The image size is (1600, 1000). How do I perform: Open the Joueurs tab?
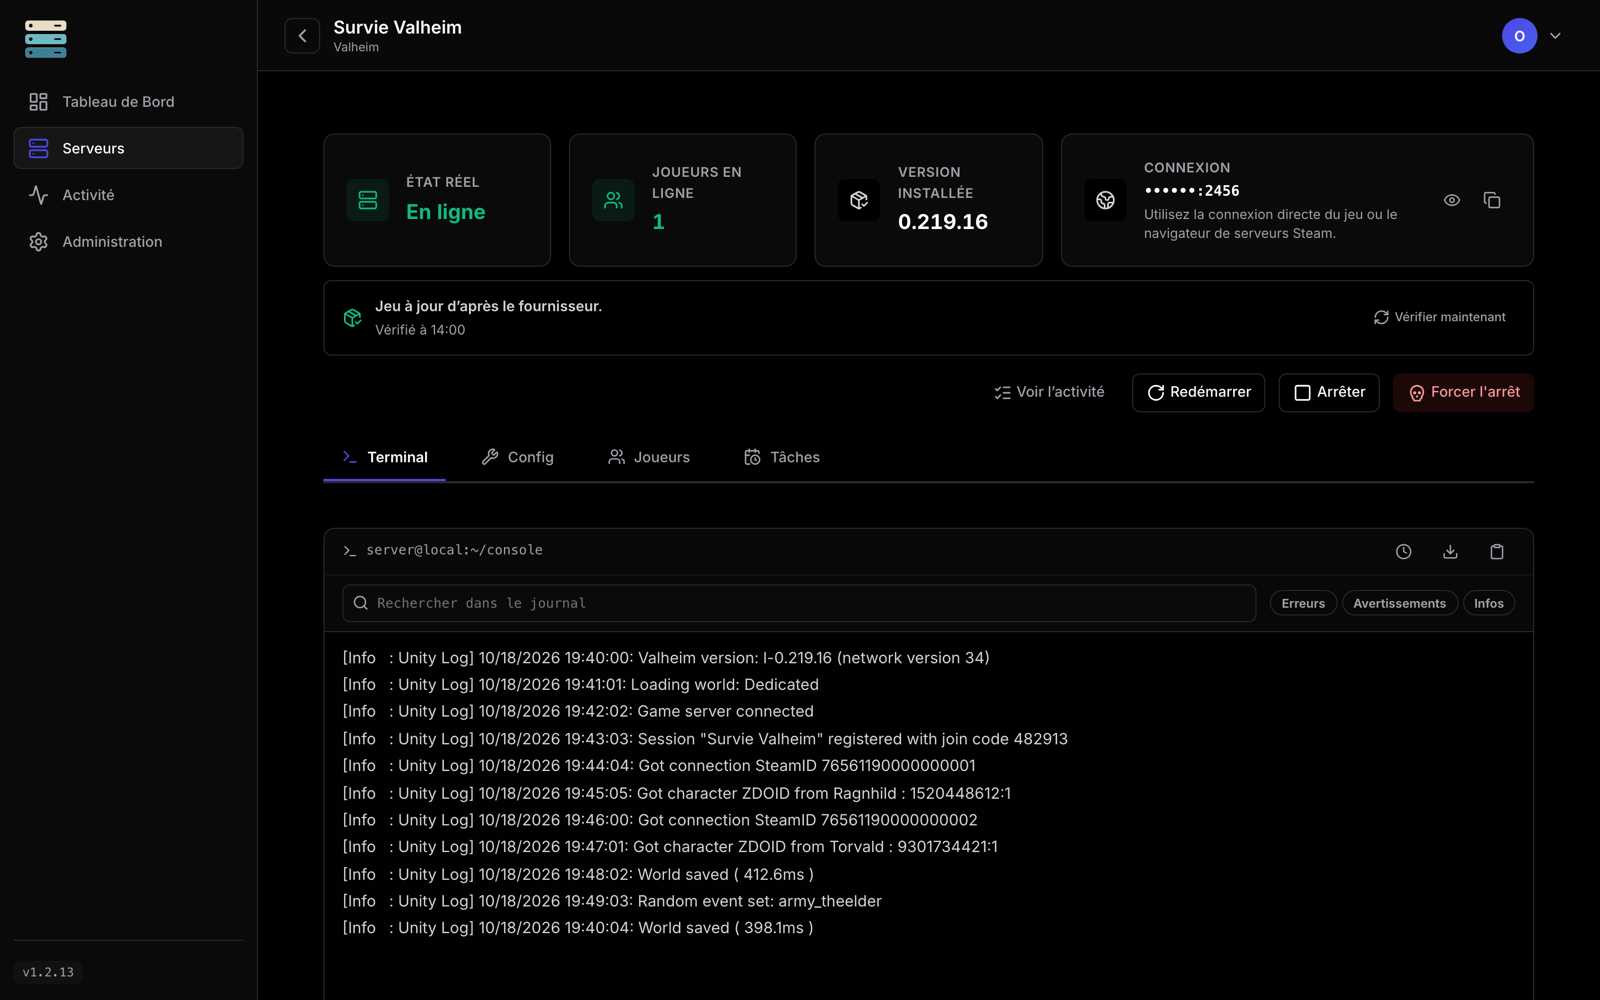(649, 457)
